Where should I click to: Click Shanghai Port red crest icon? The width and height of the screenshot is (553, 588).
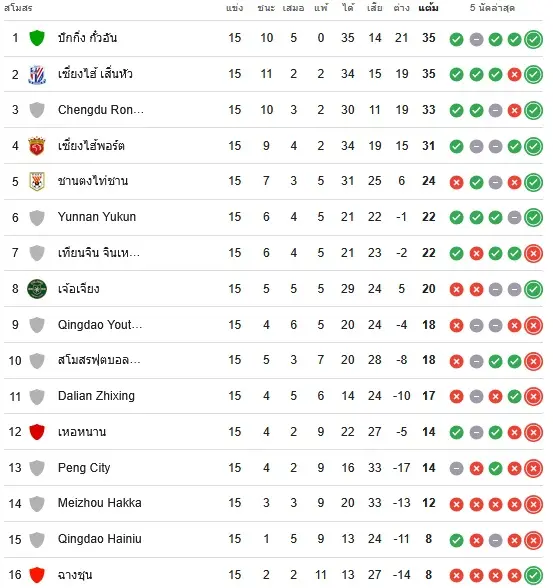37,146
